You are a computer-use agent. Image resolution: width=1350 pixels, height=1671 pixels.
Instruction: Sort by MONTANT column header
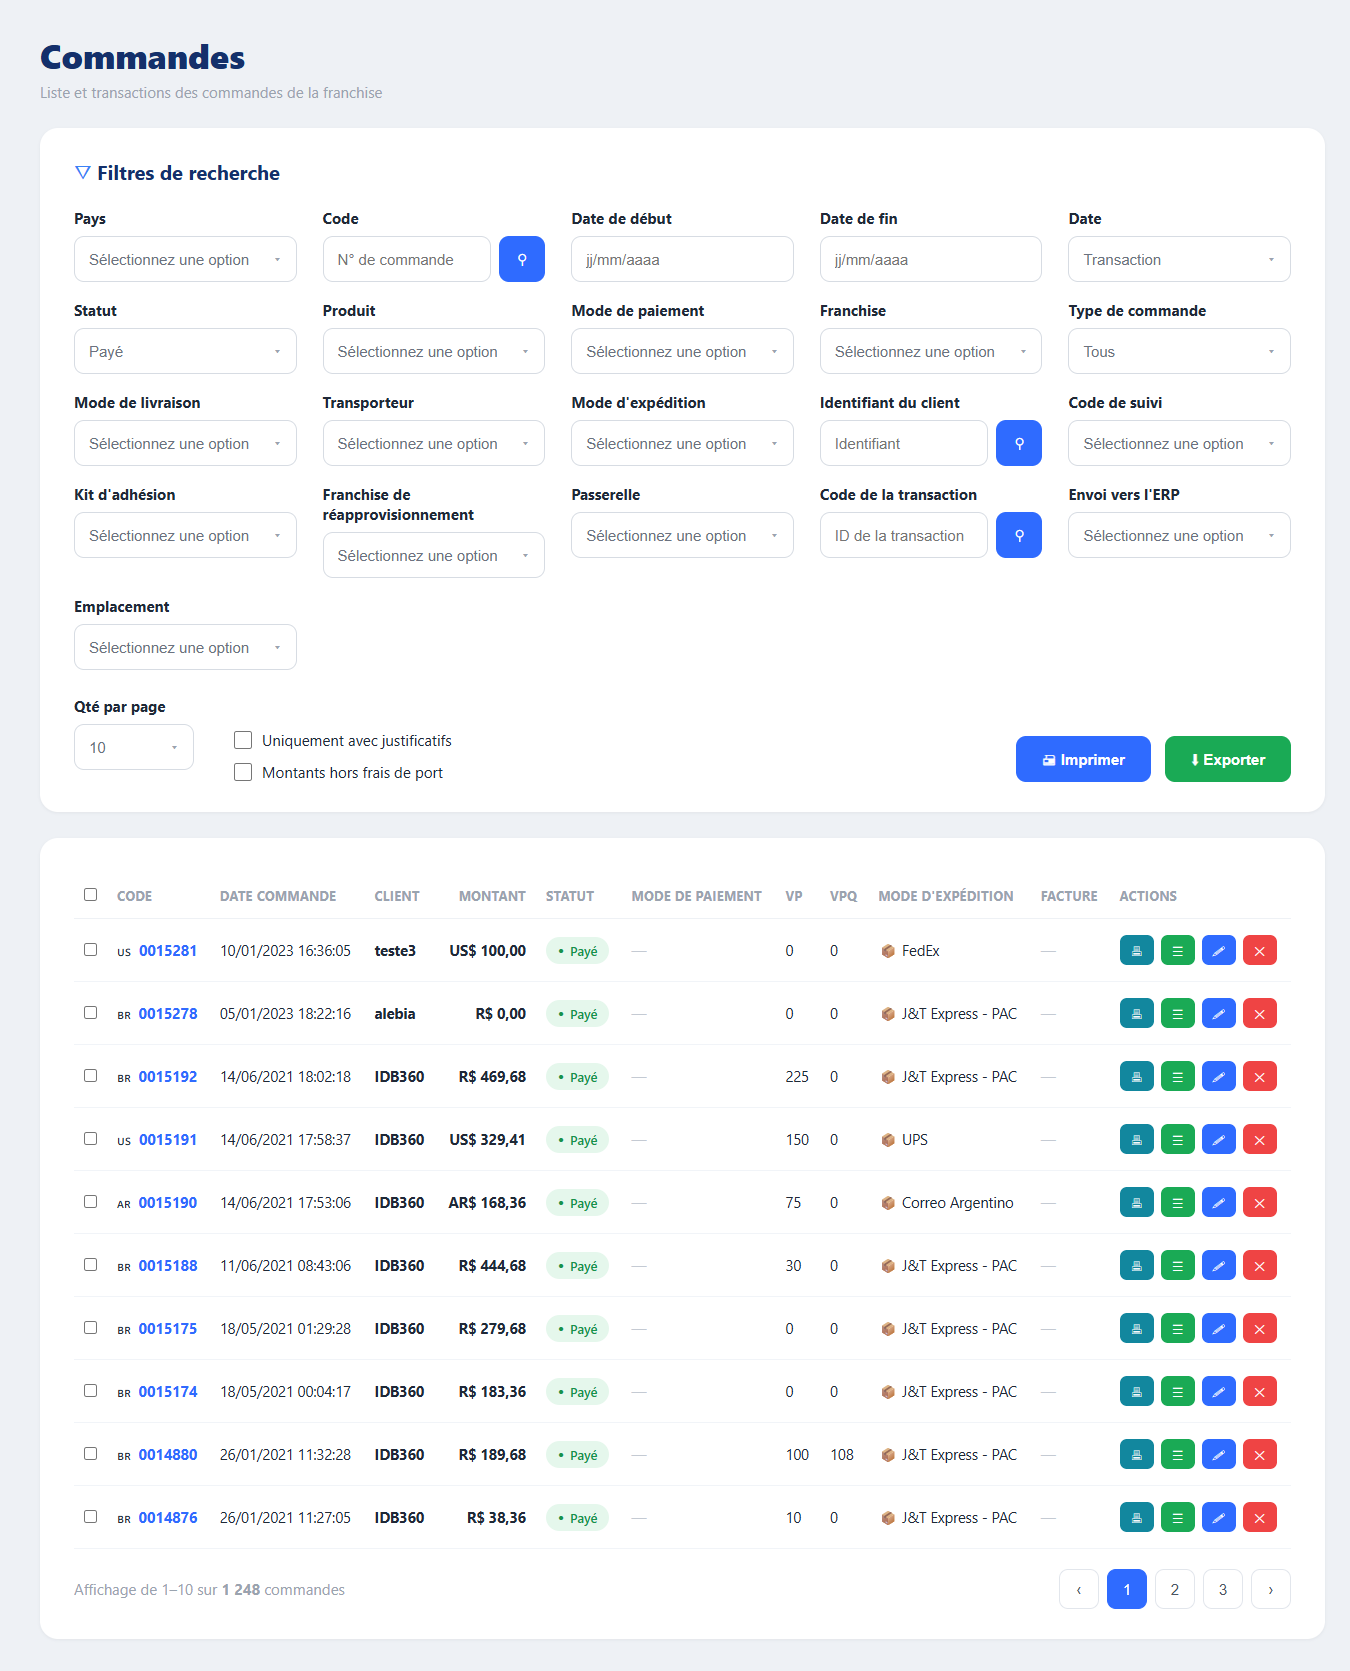click(x=492, y=896)
